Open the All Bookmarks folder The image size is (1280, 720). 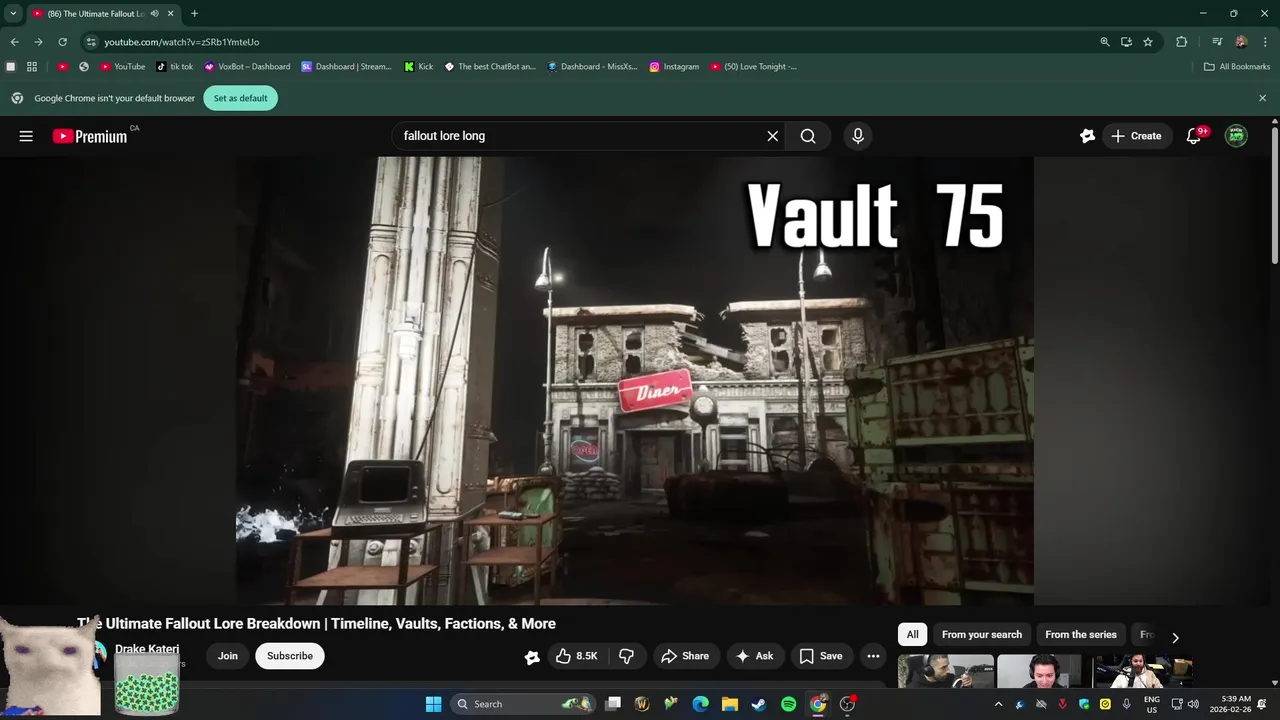pos(1237,67)
